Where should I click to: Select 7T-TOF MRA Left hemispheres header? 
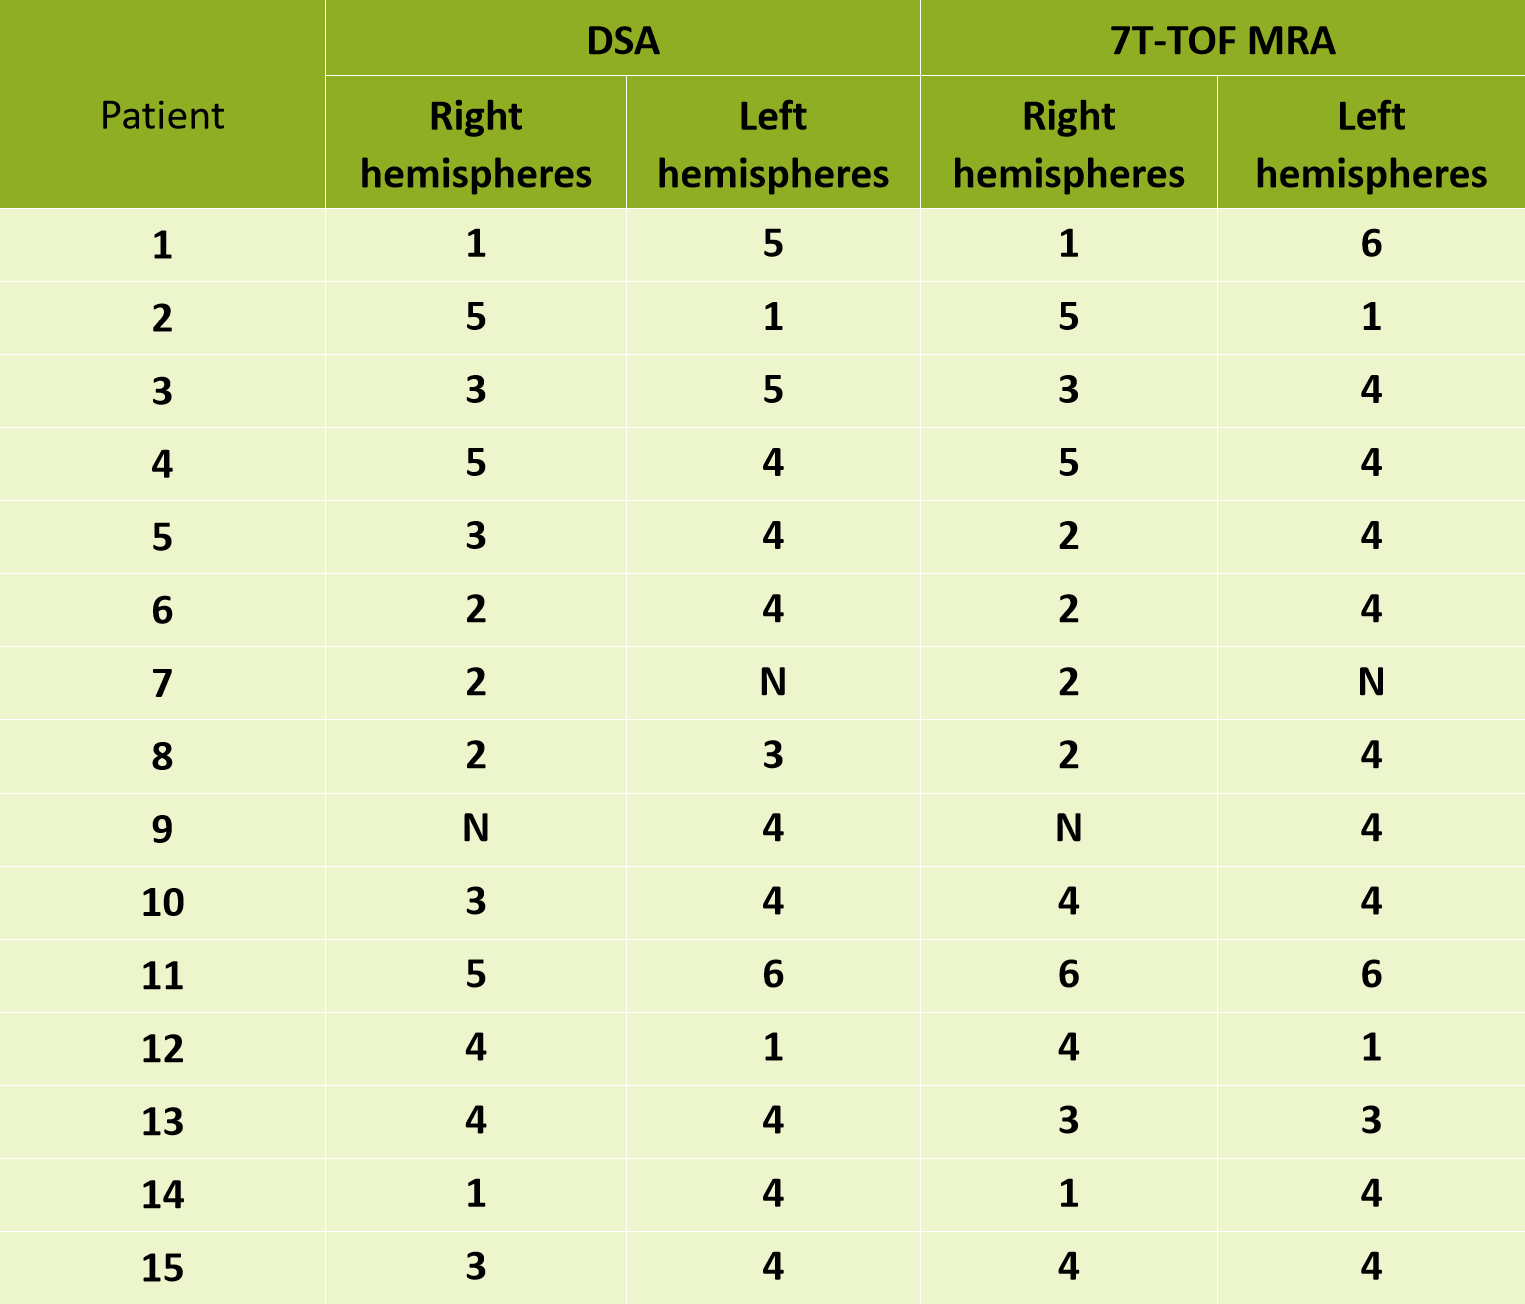pyautogui.click(x=1371, y=145)
